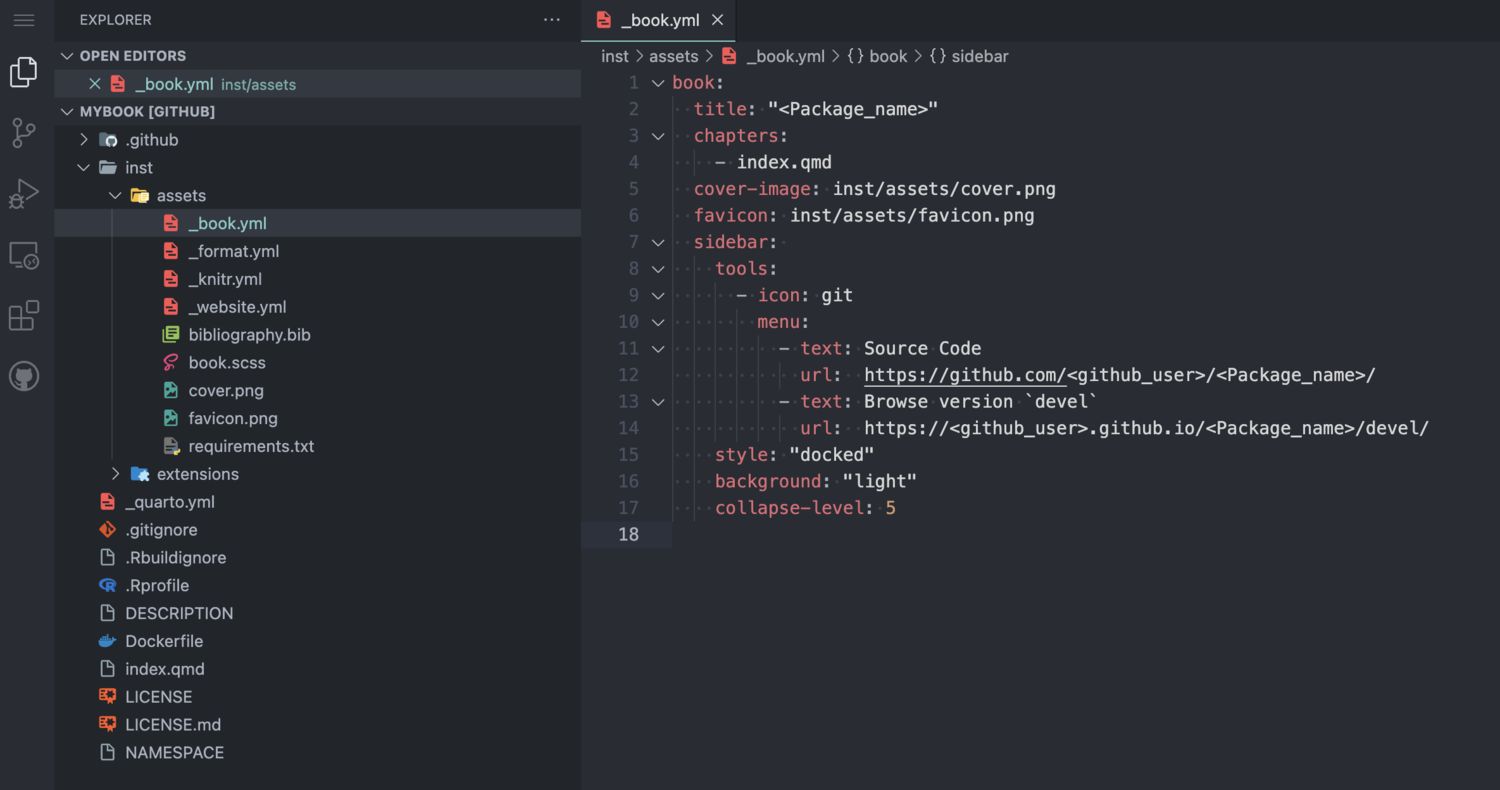The height and width of the screenshot is (790, 1500).
Task: Open the Run and Debug view
Action: click(23, 193)
